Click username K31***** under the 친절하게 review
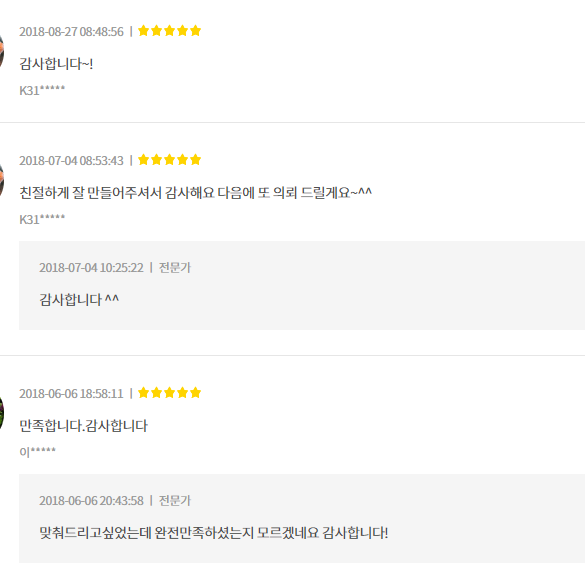The image size is (585, 570). [42, 219]
